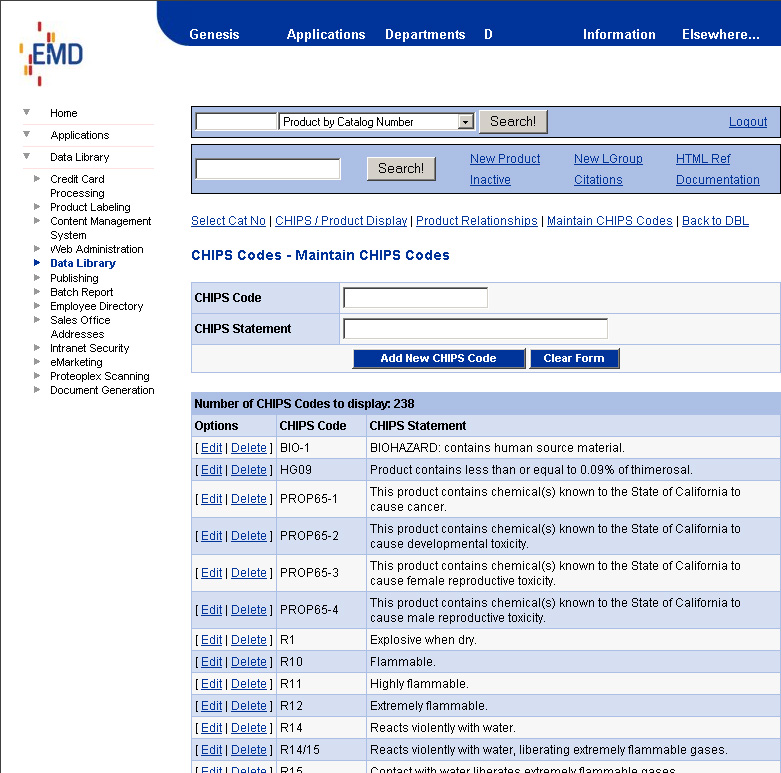Focus the CHIPS Code text field
781x773 pixels.
pos(415,298)
